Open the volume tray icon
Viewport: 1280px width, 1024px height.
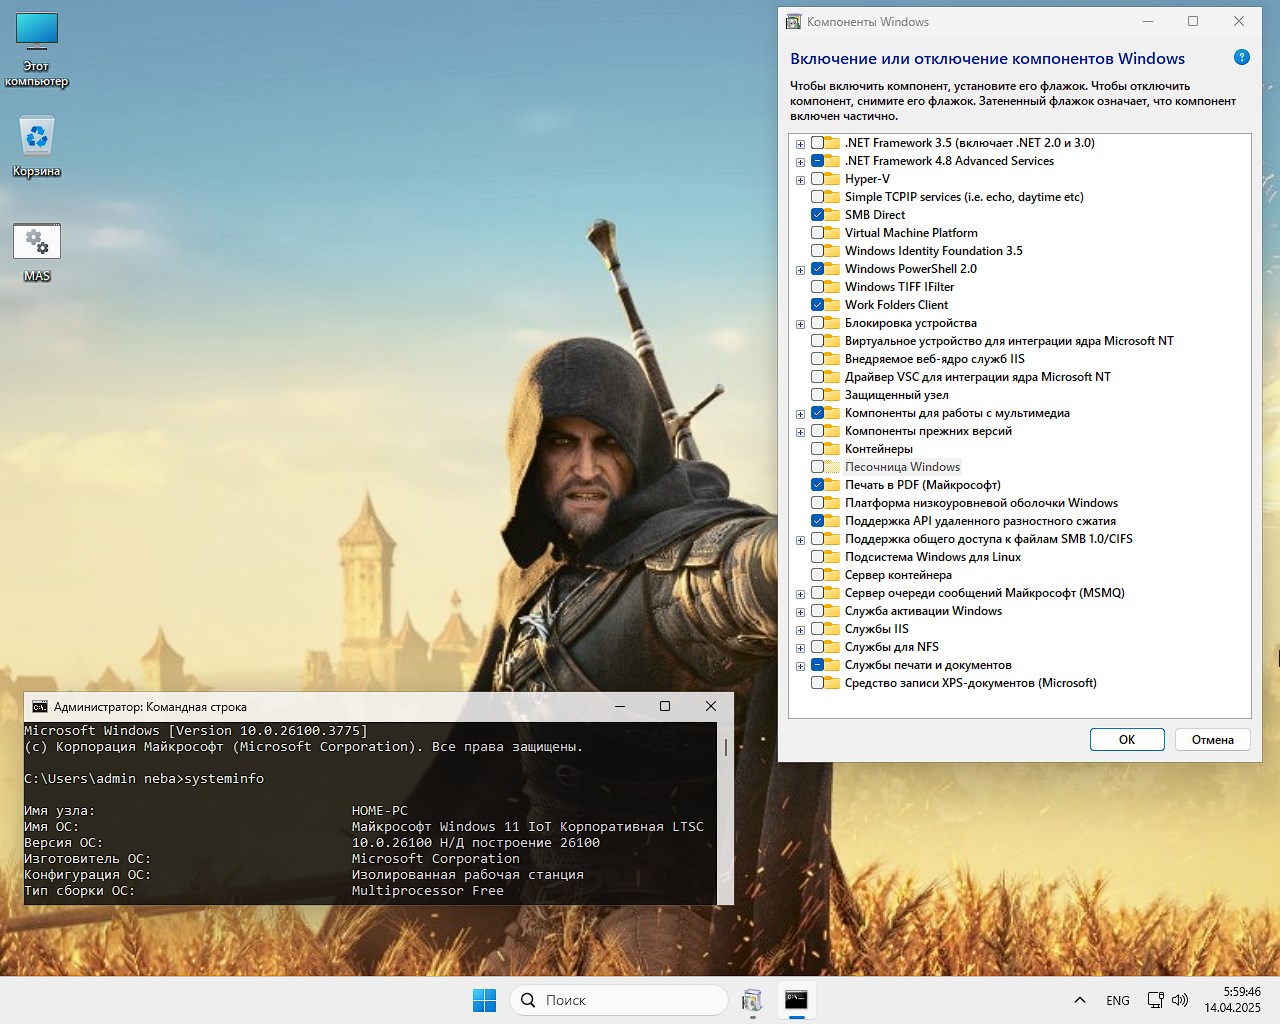click(x=1180, y=1000)
